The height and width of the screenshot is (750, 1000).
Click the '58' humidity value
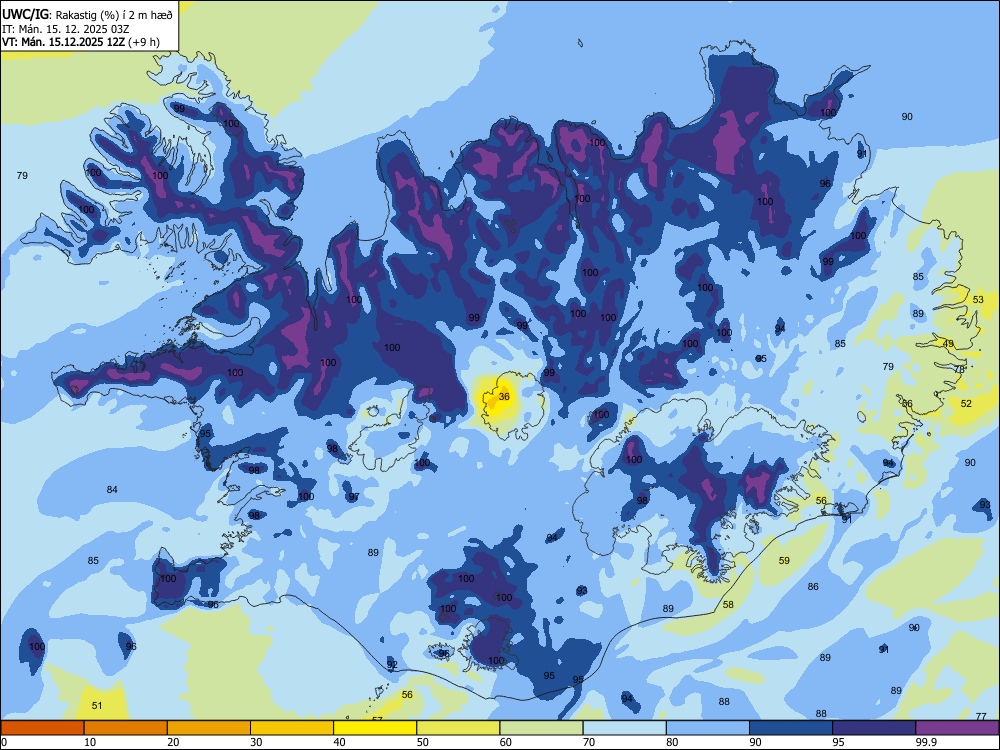tap(728, 605)
